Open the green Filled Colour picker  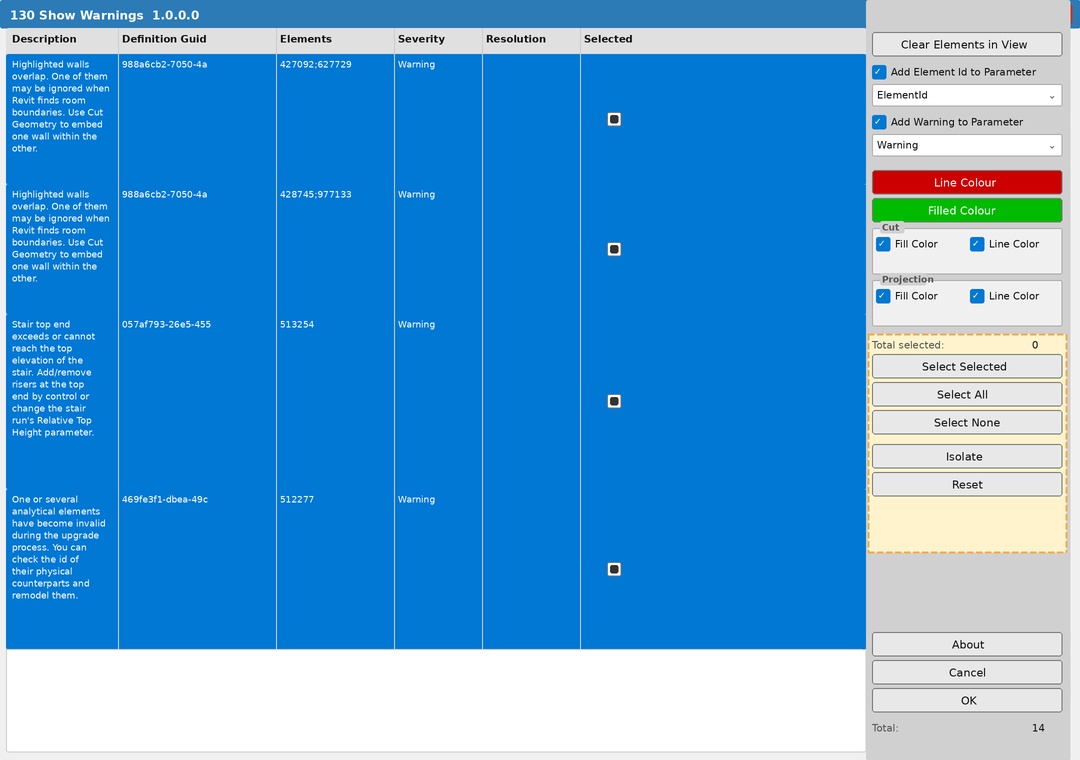[966, 210]
